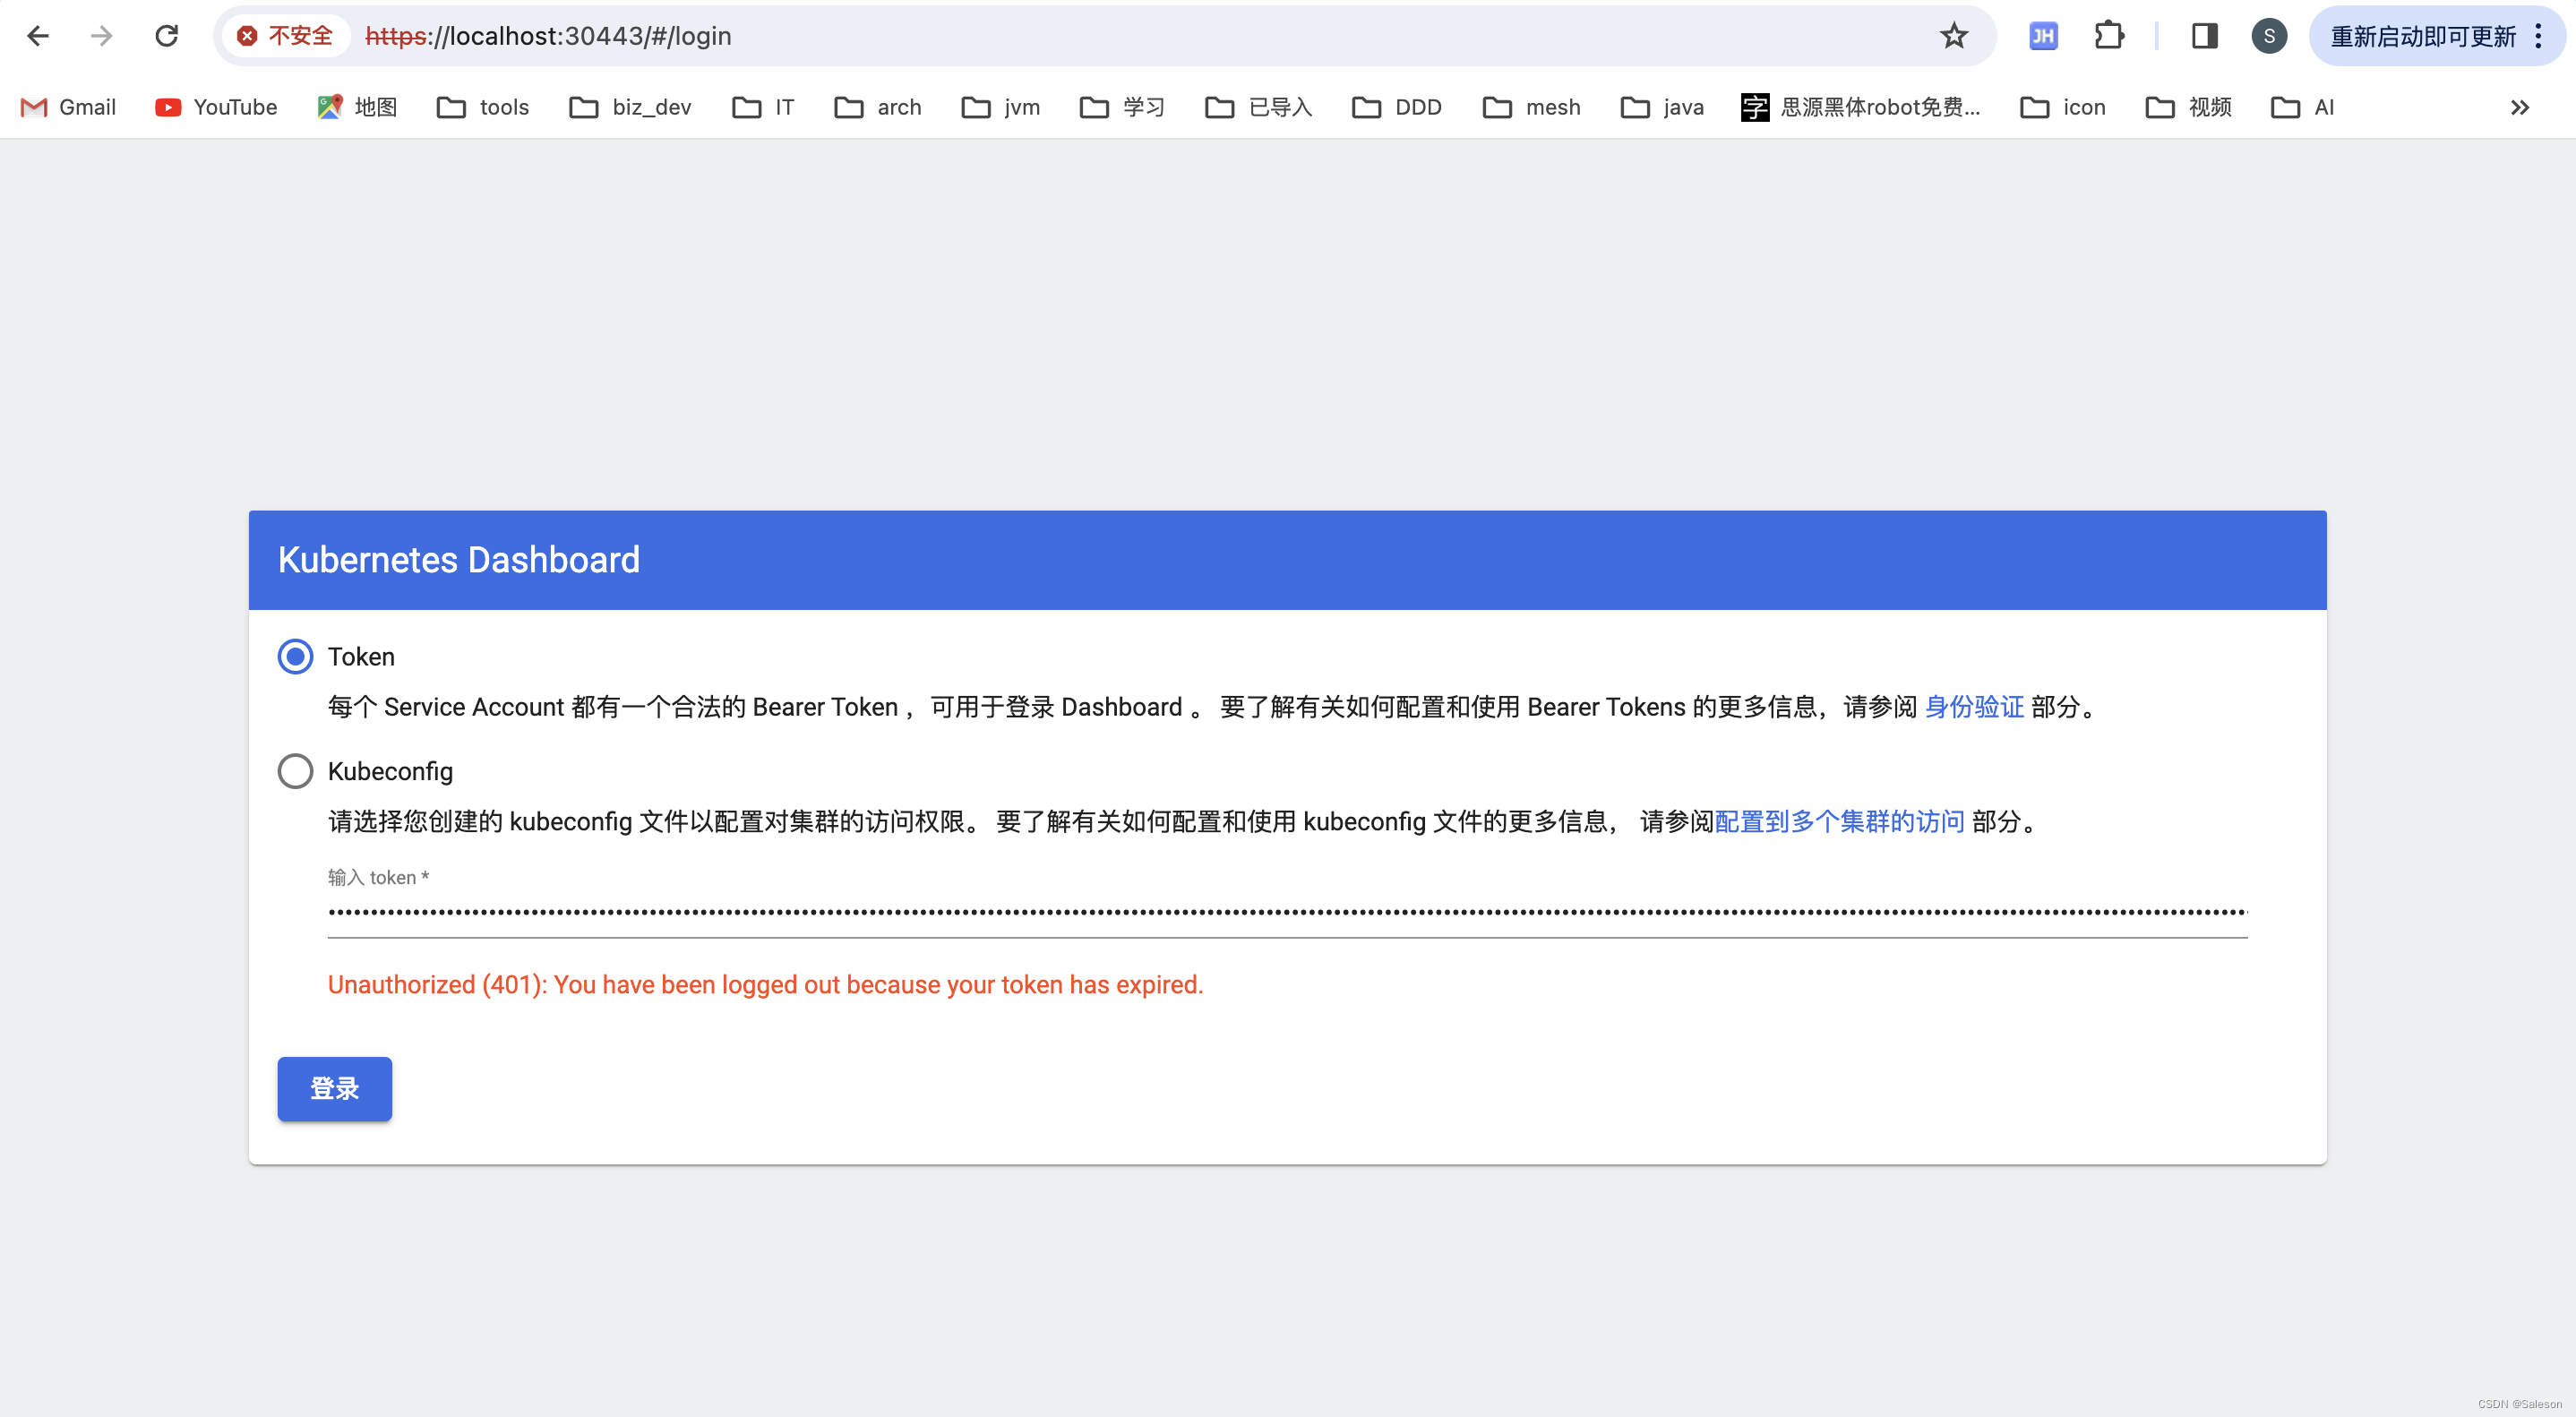
Task: Click the browser extensions puzzle icon
Action: pyautogui.click(x=2107, y=35)
